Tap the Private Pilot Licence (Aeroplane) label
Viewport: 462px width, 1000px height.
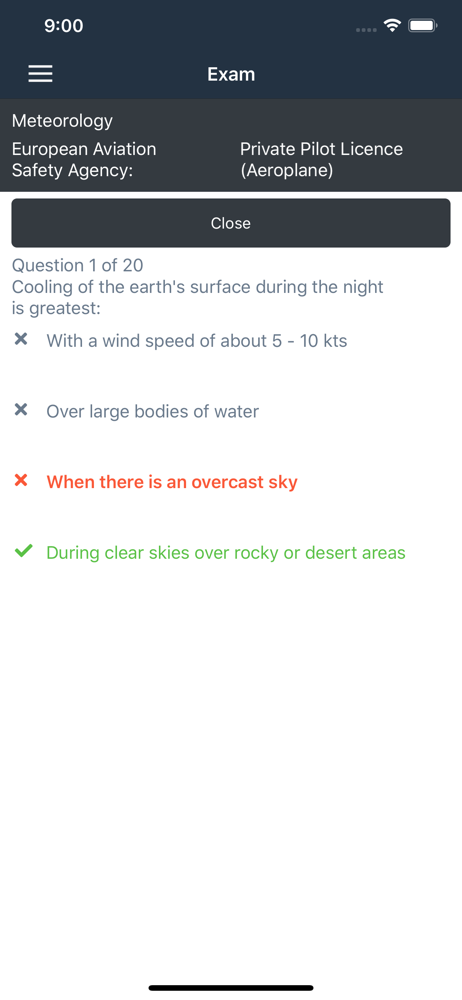[322, 160]
